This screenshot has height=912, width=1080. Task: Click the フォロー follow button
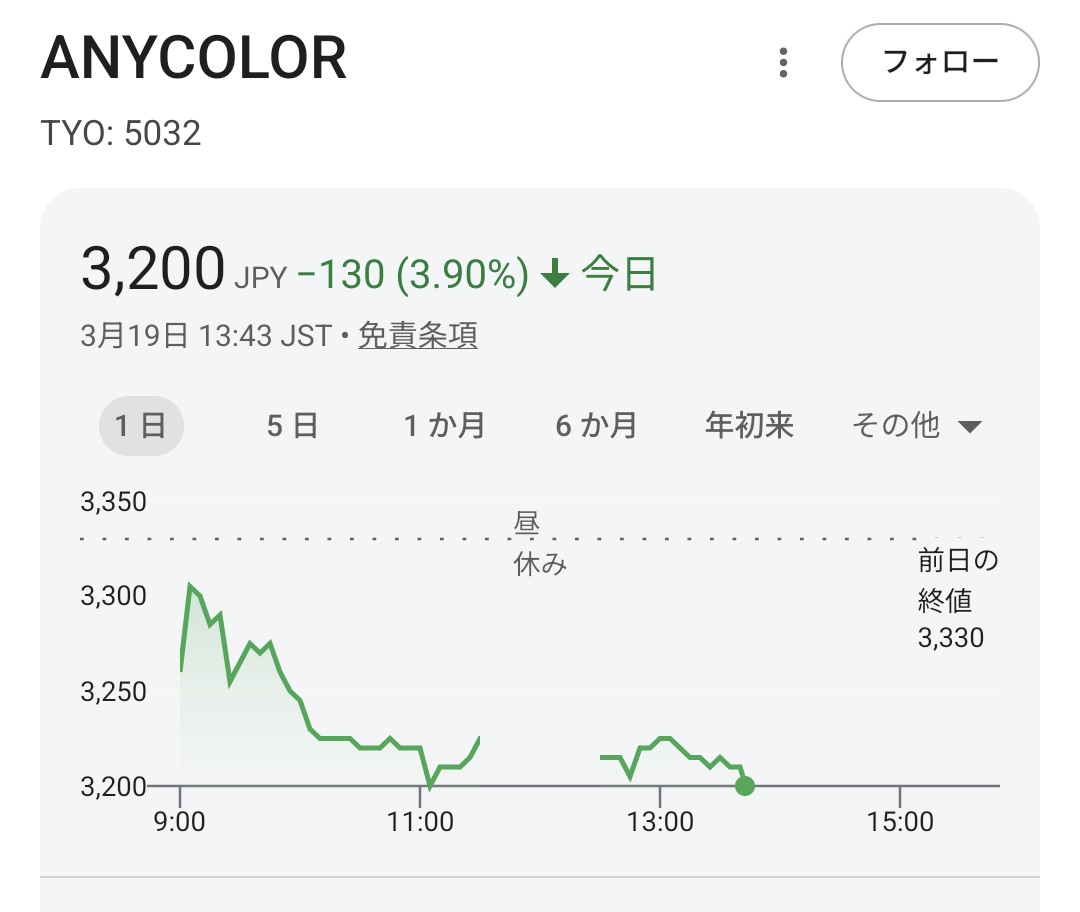940,63
